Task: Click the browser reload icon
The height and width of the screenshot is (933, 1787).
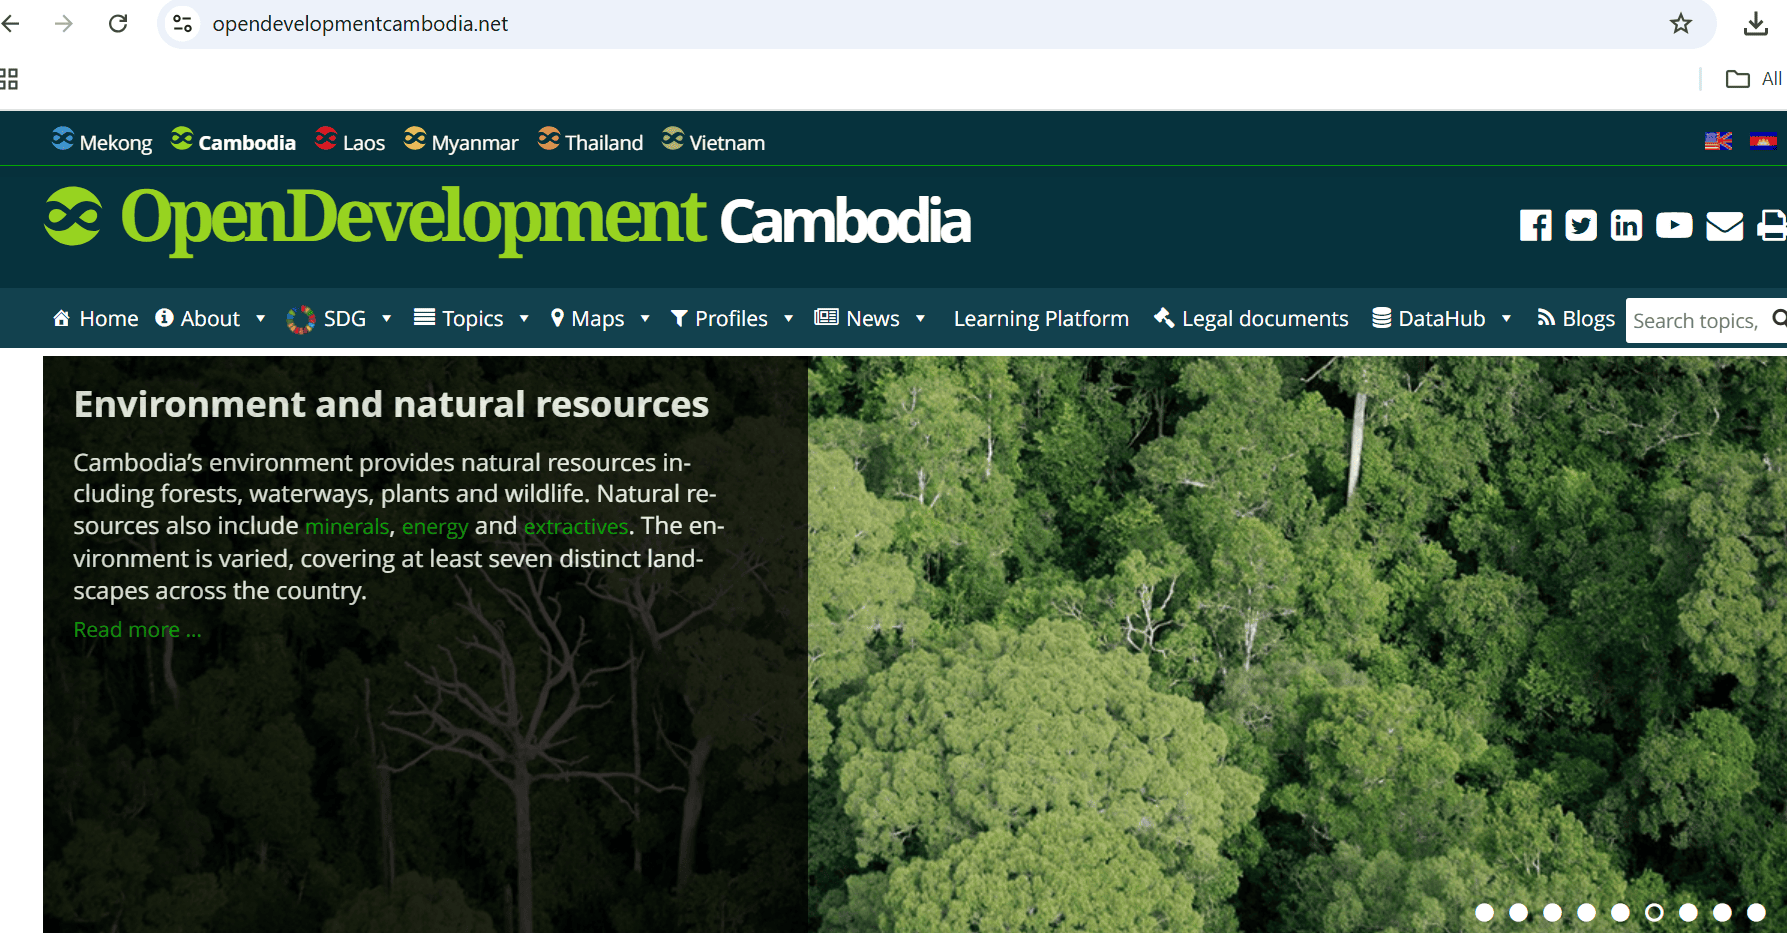Action: [x=118, y=24]
